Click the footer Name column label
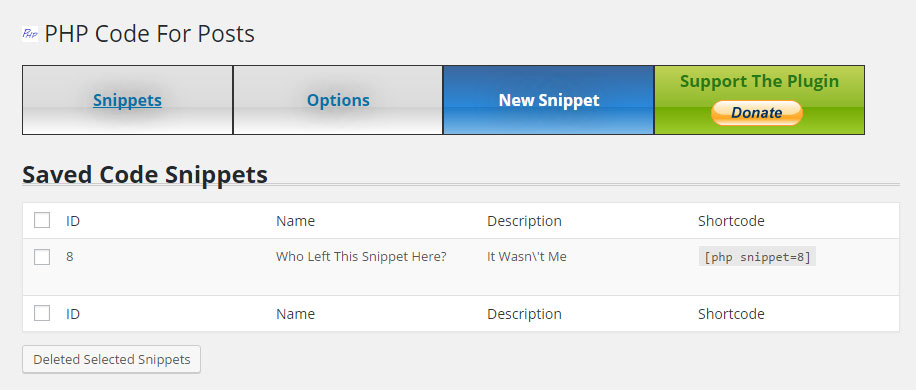 point(296,314)
